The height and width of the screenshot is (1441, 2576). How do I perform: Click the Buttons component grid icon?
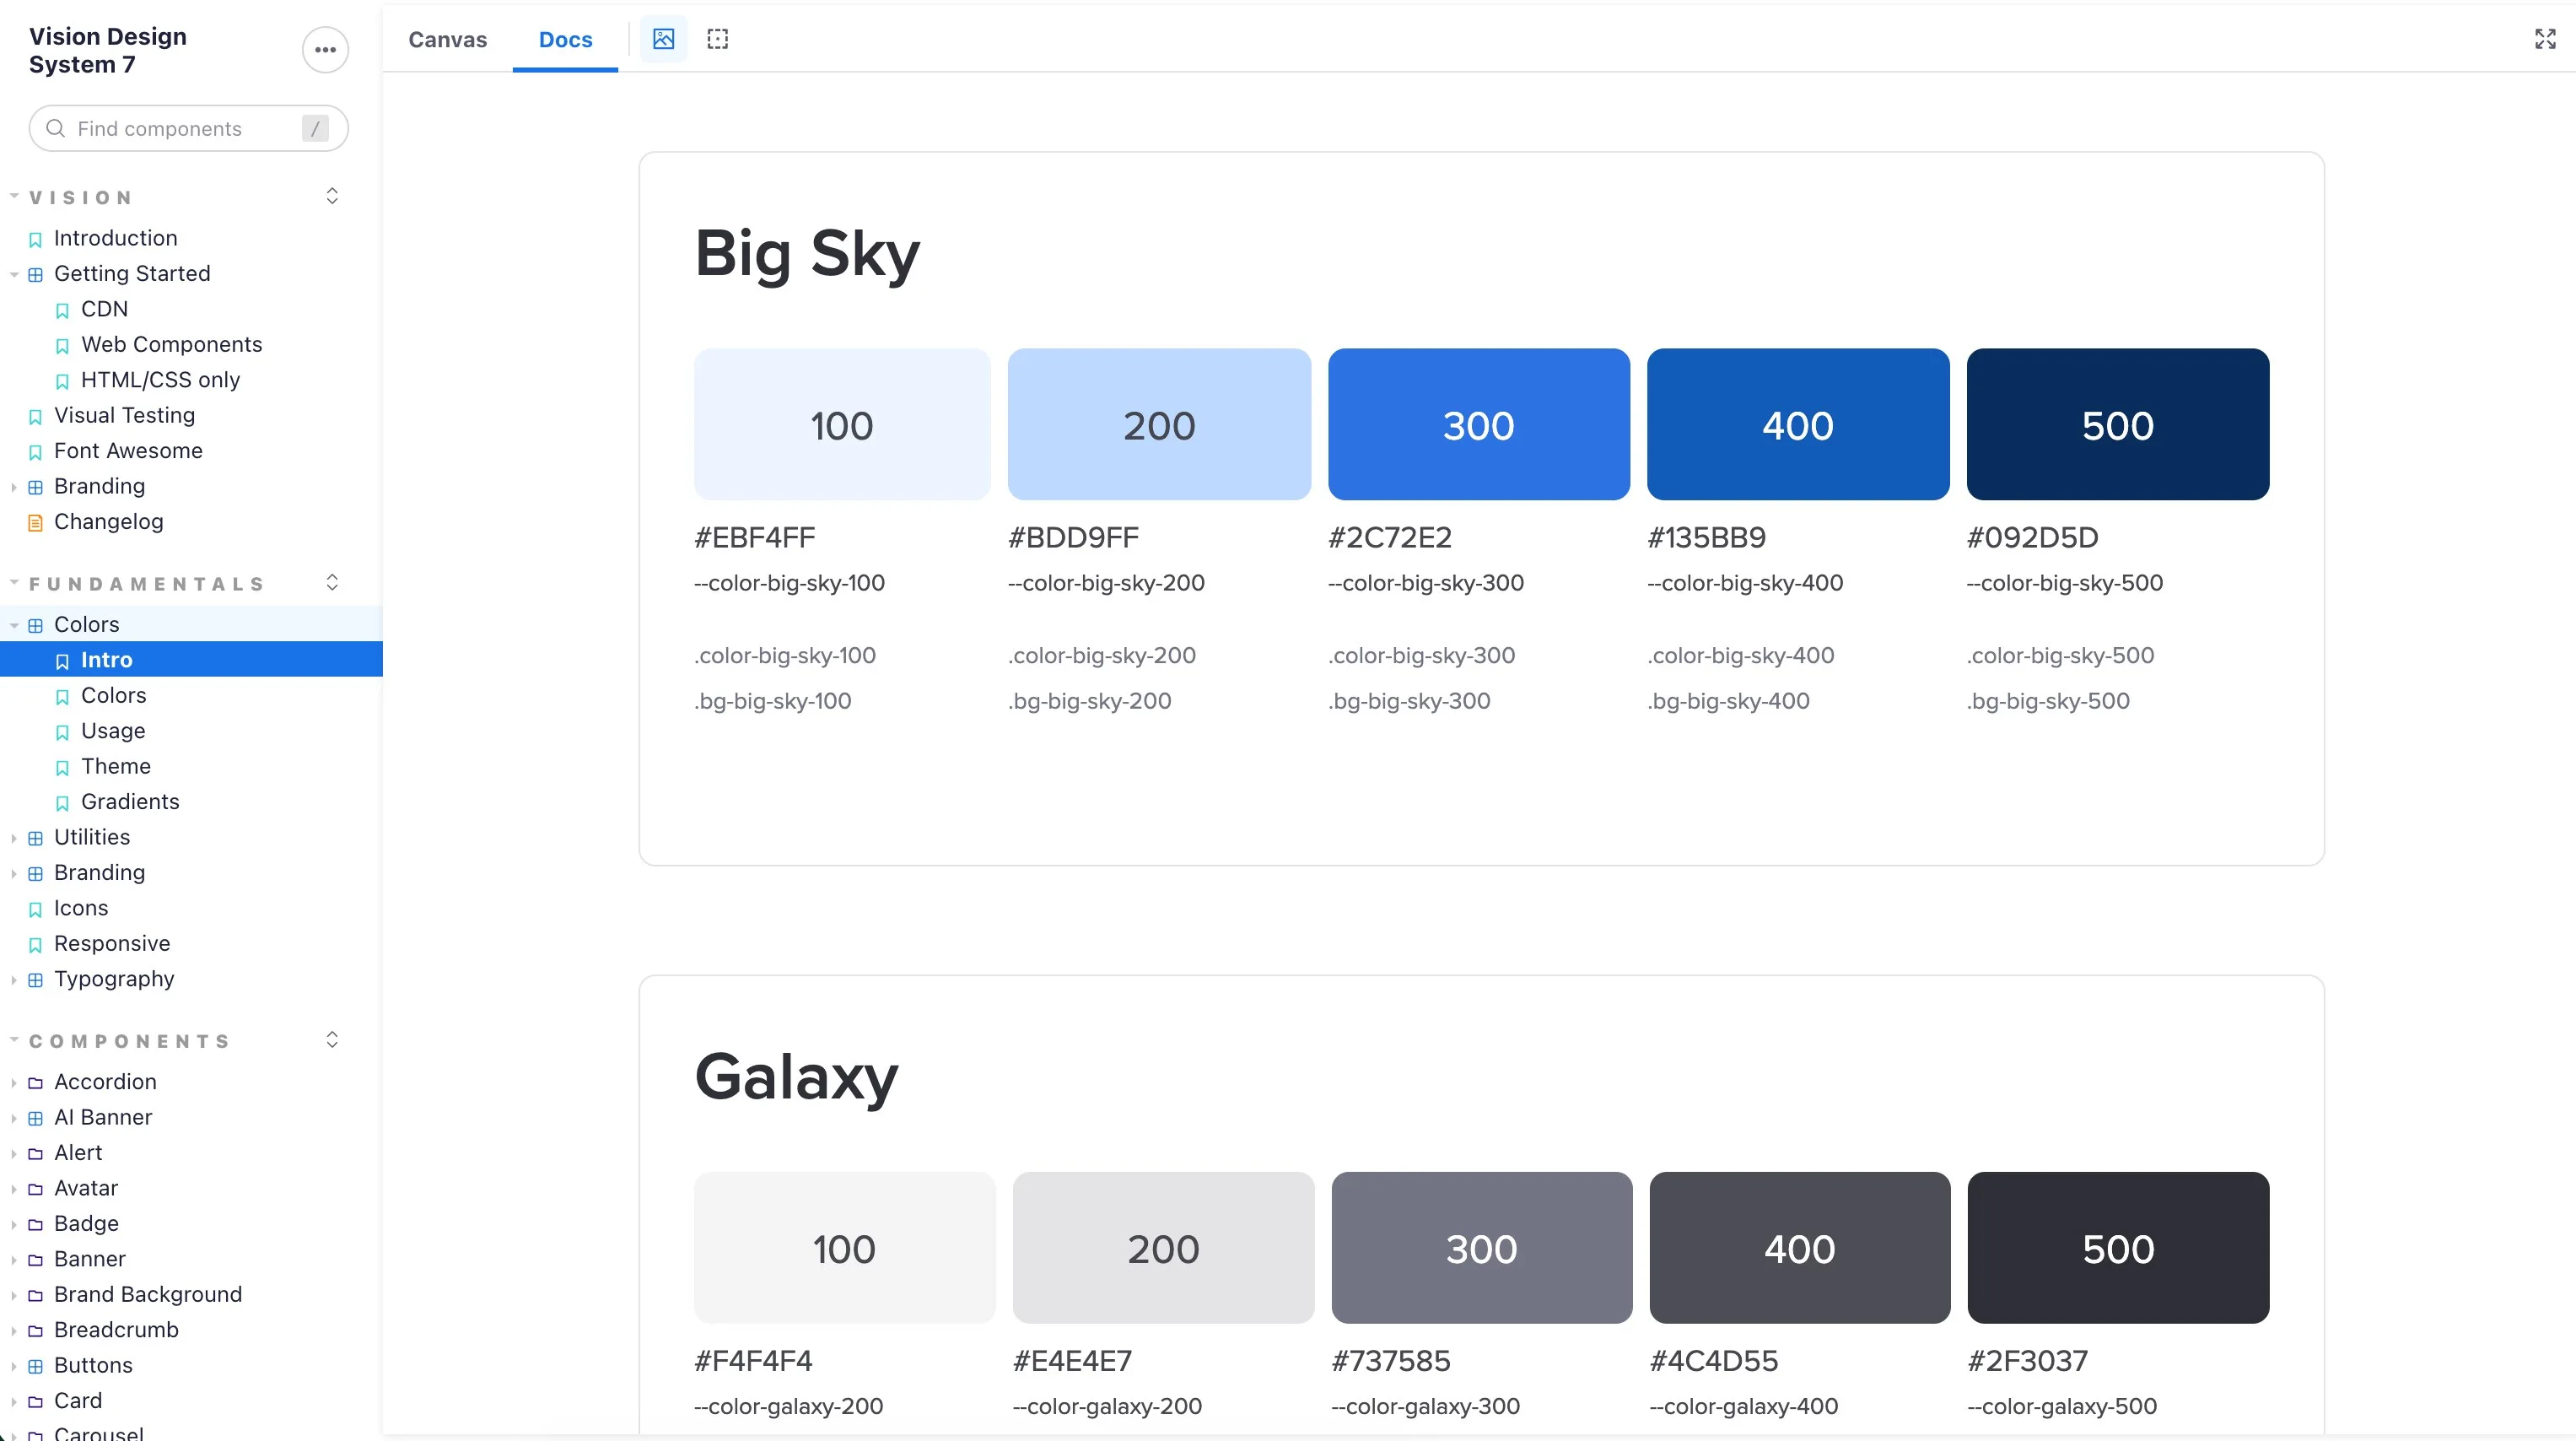pos(35,1366)
